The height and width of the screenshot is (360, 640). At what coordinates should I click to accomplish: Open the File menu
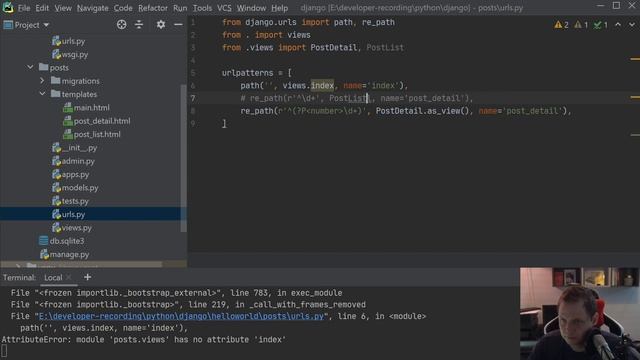click(24, 8)
